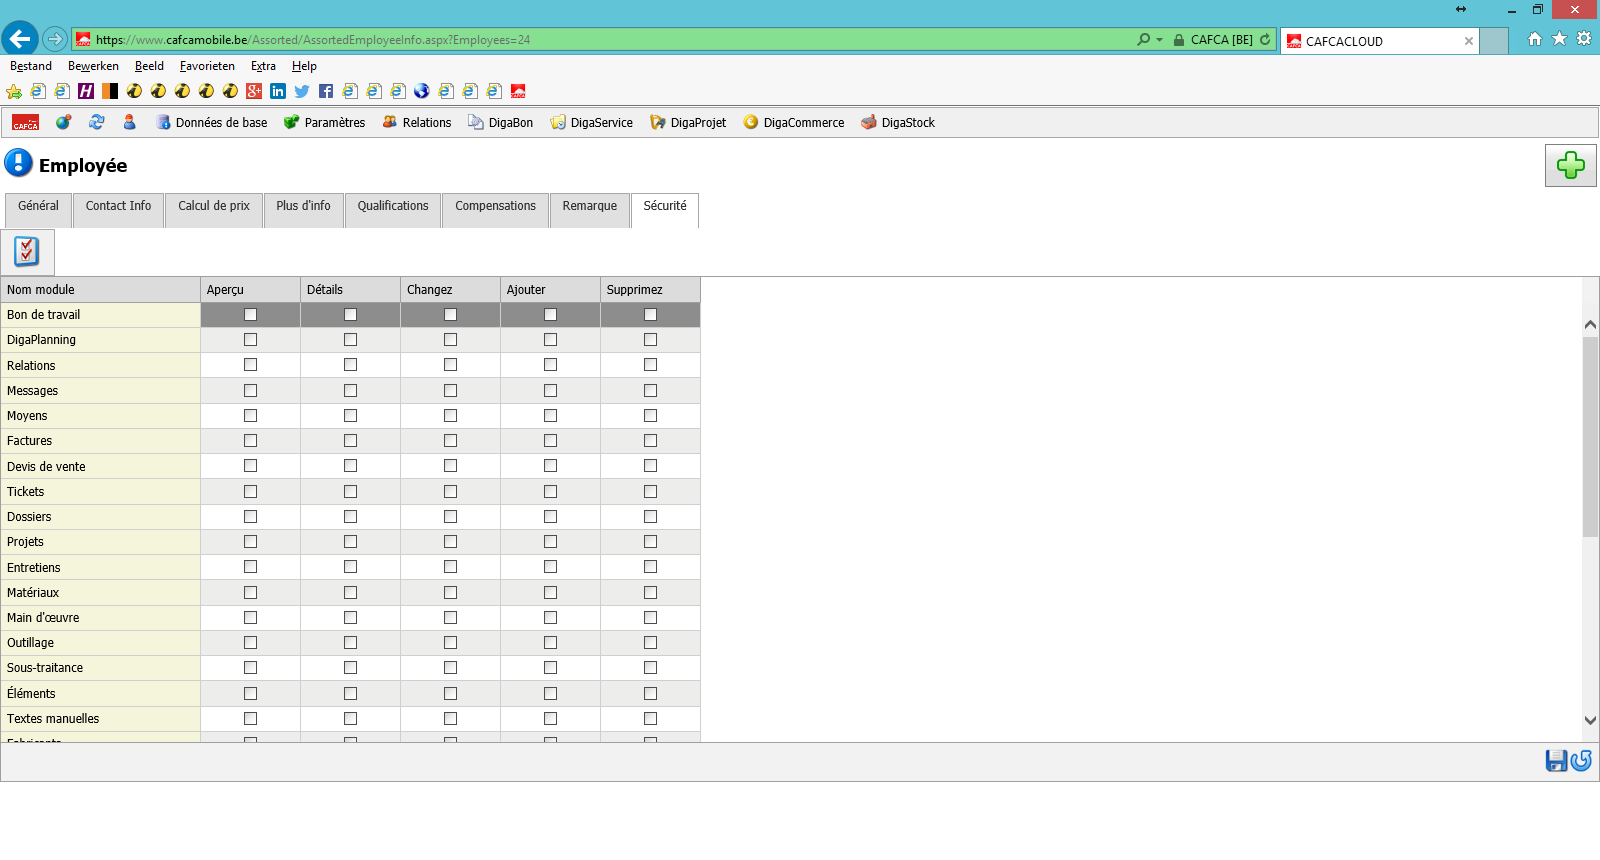Open the Facebook favorite shortcut
This screenshot has height=860, width=1600.
pyautogui.click(x=326, y=91)
